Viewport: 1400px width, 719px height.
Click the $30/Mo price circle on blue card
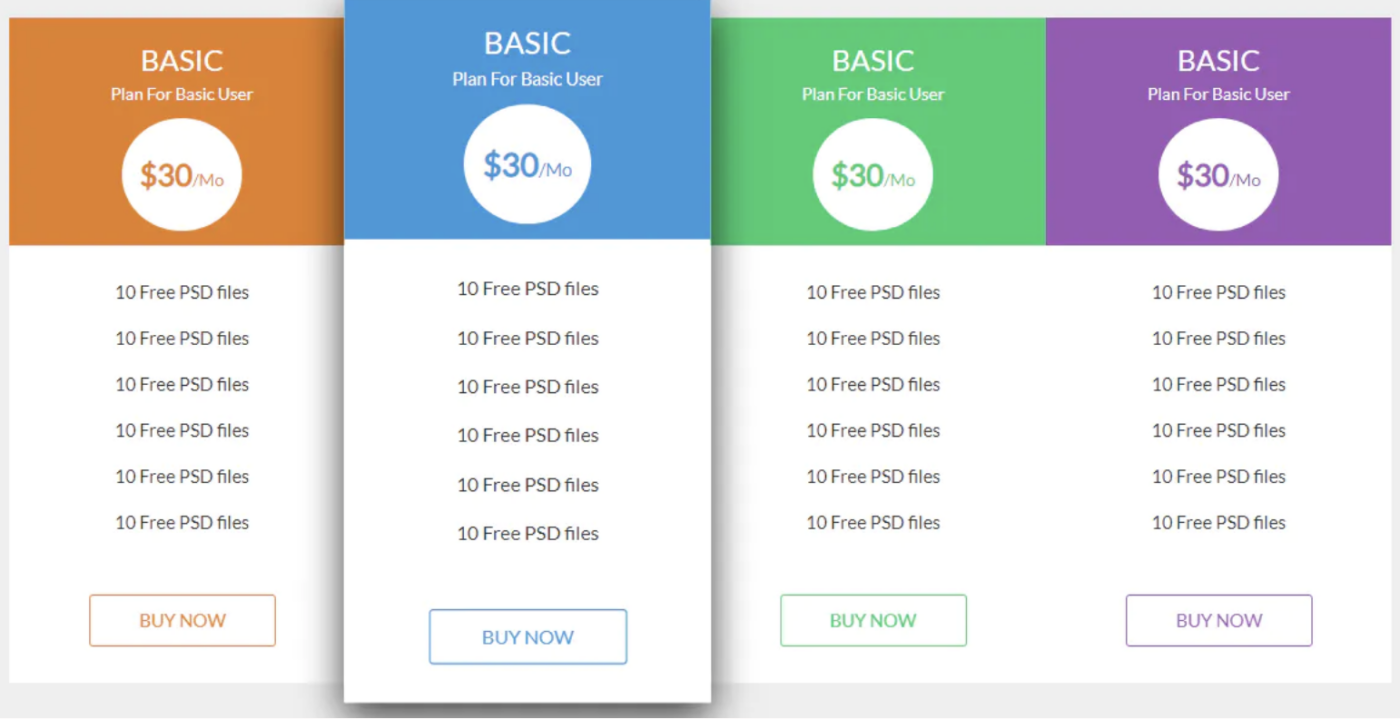pos(528,163)
